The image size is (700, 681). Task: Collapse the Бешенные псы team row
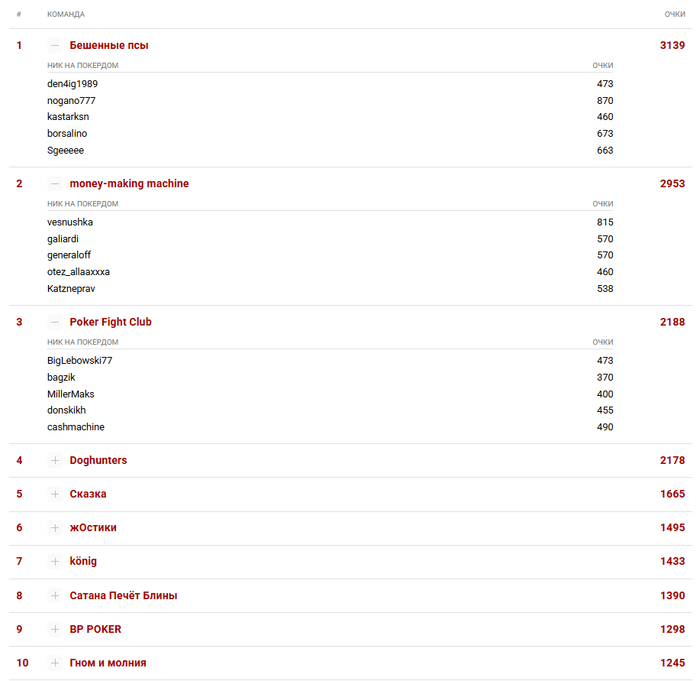click(x=55, y=45)
